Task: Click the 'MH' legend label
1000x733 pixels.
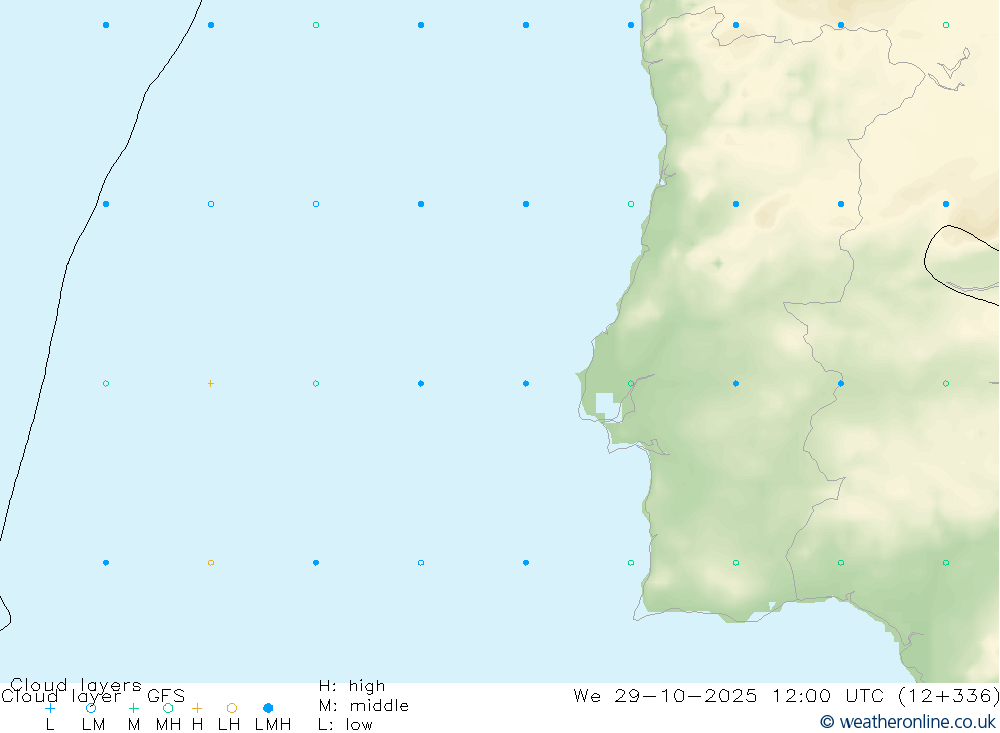Action: click(168, 725)
